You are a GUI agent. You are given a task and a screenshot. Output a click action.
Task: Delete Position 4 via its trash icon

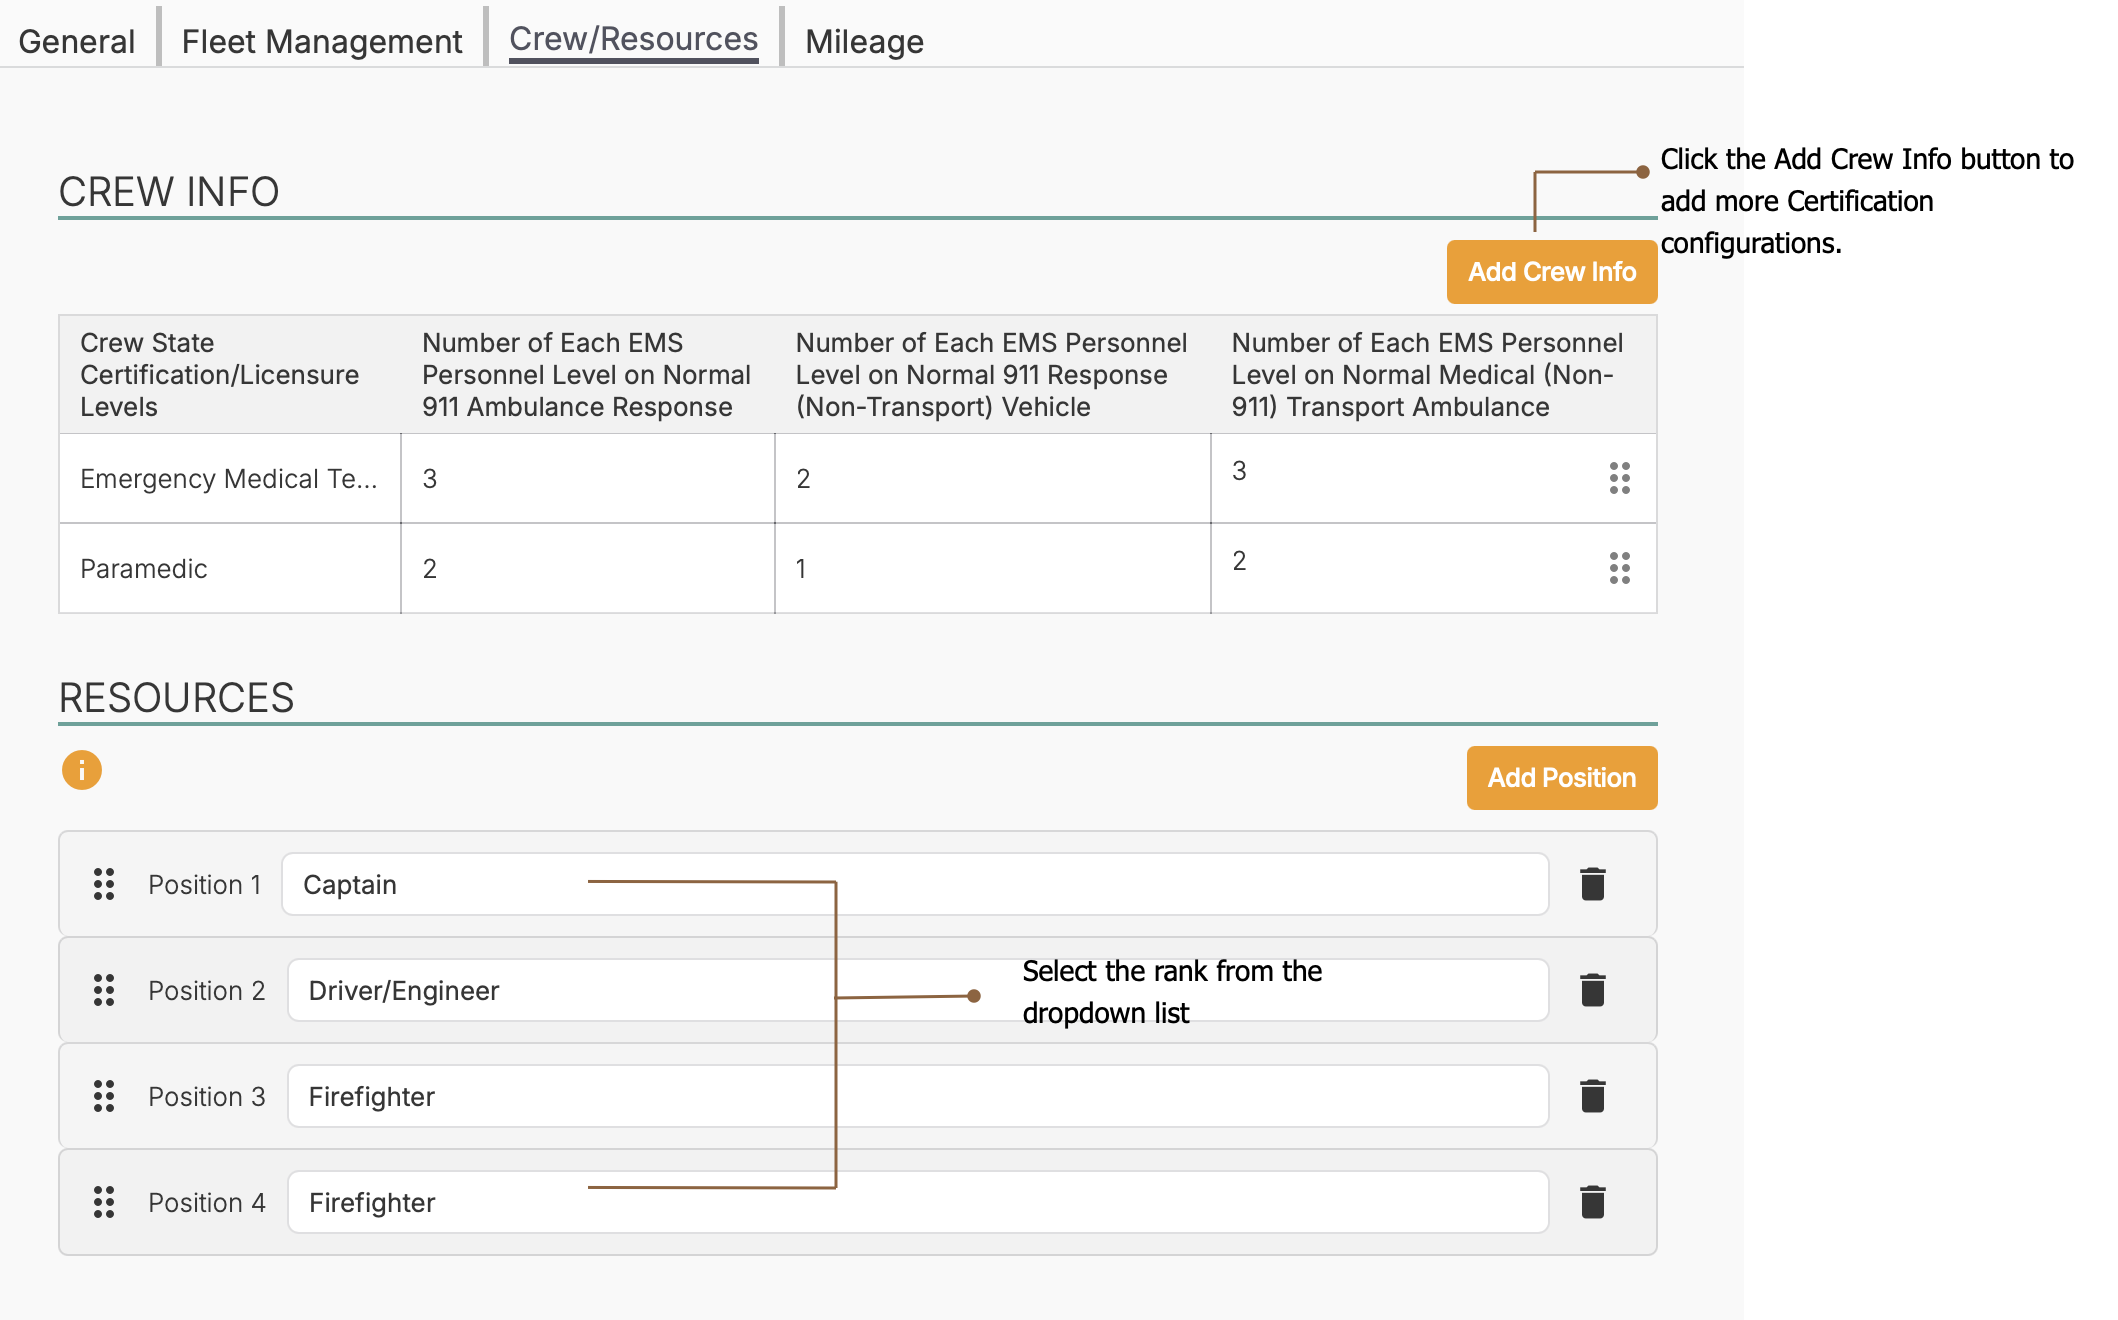[x=1592, y=1202]
